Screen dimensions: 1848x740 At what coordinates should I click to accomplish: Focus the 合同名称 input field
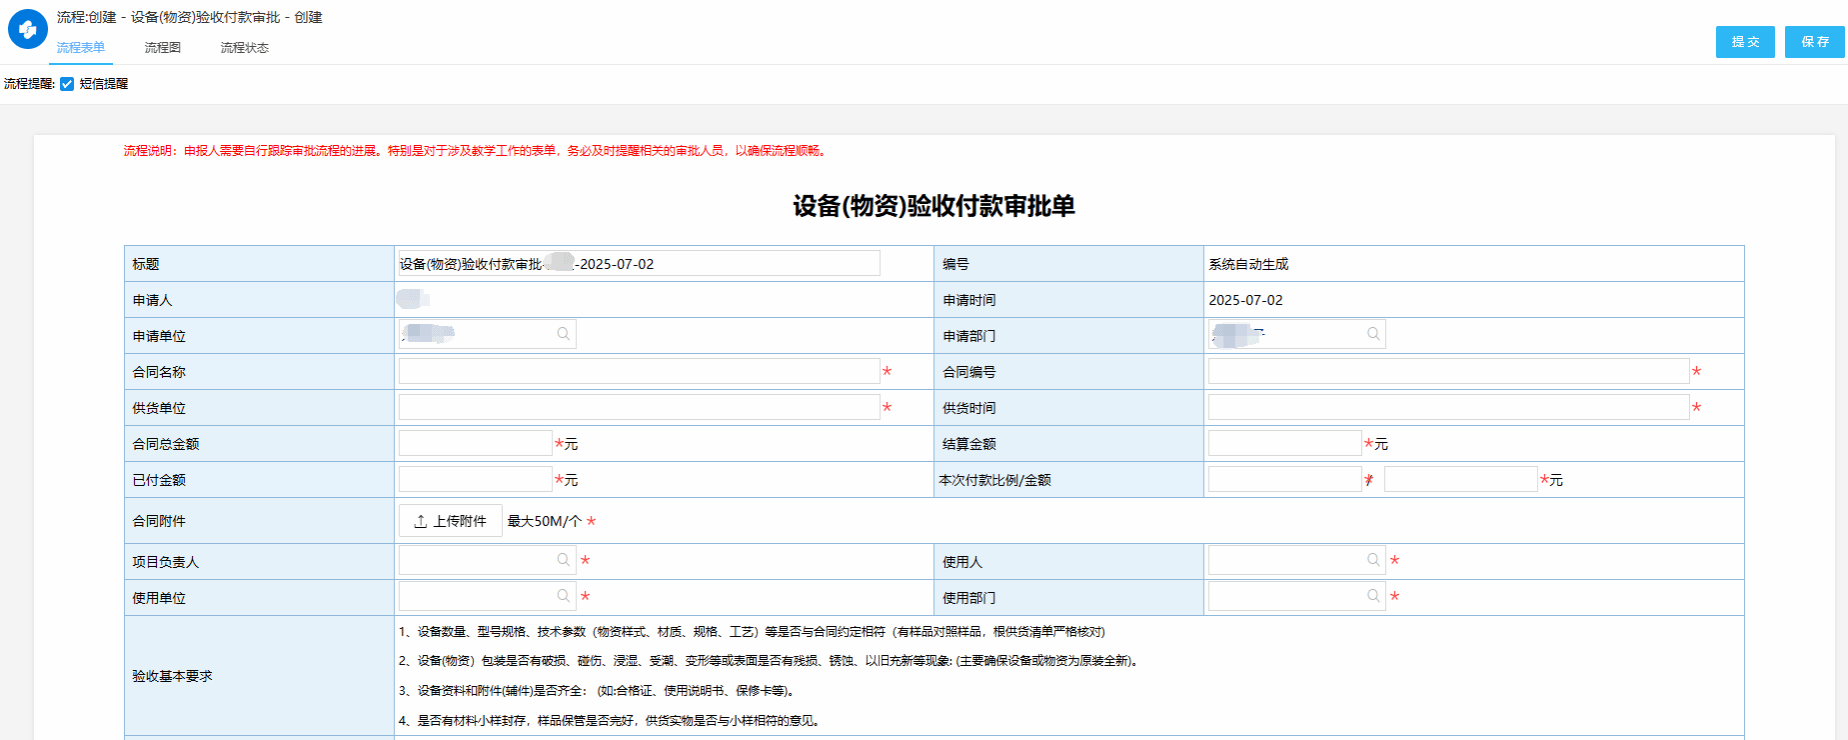click(638, 371)
